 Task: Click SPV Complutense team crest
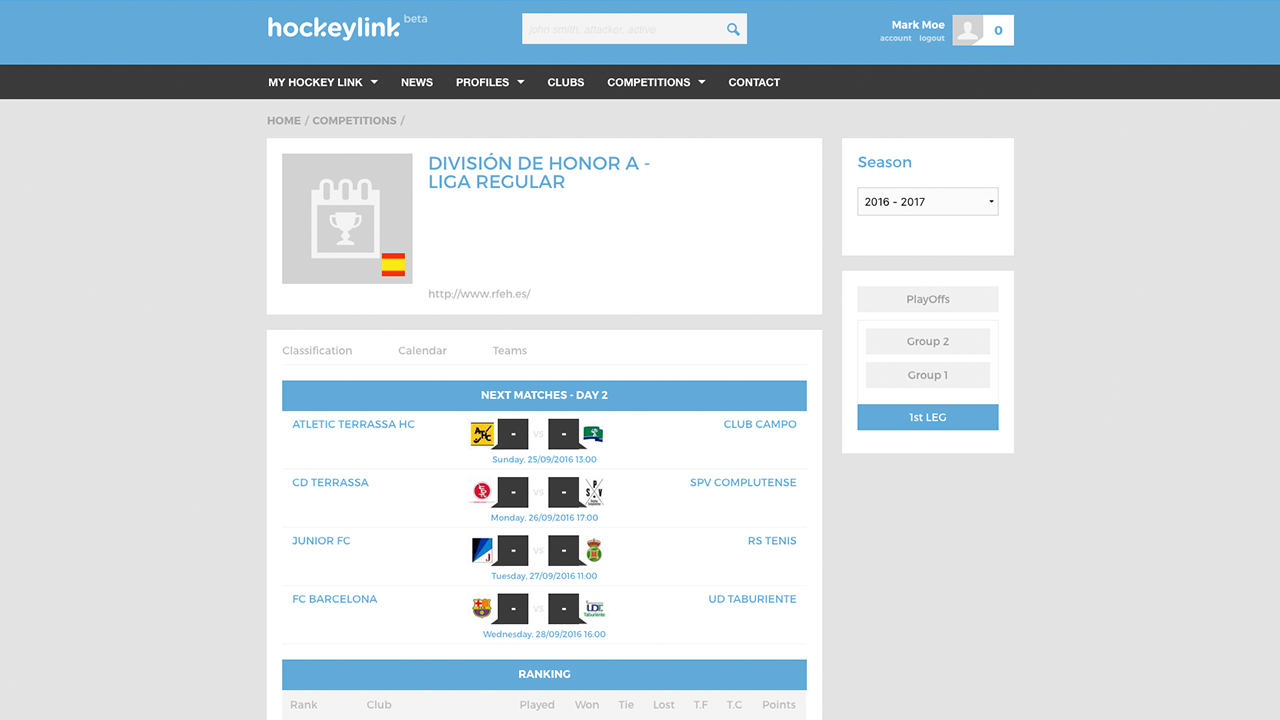[594, 492]
